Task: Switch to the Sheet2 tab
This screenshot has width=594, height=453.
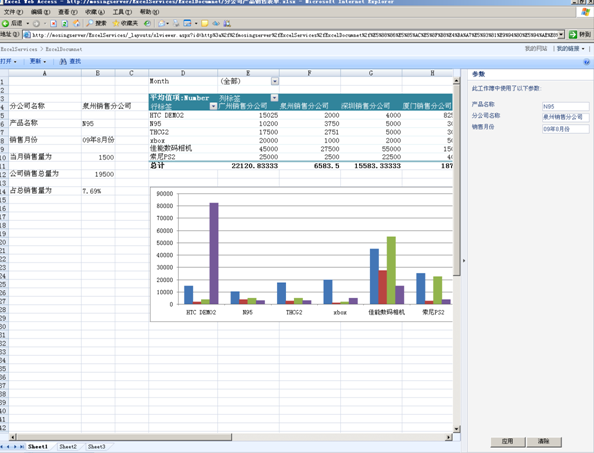Action: pyautogui.click(x=68, y=447)
